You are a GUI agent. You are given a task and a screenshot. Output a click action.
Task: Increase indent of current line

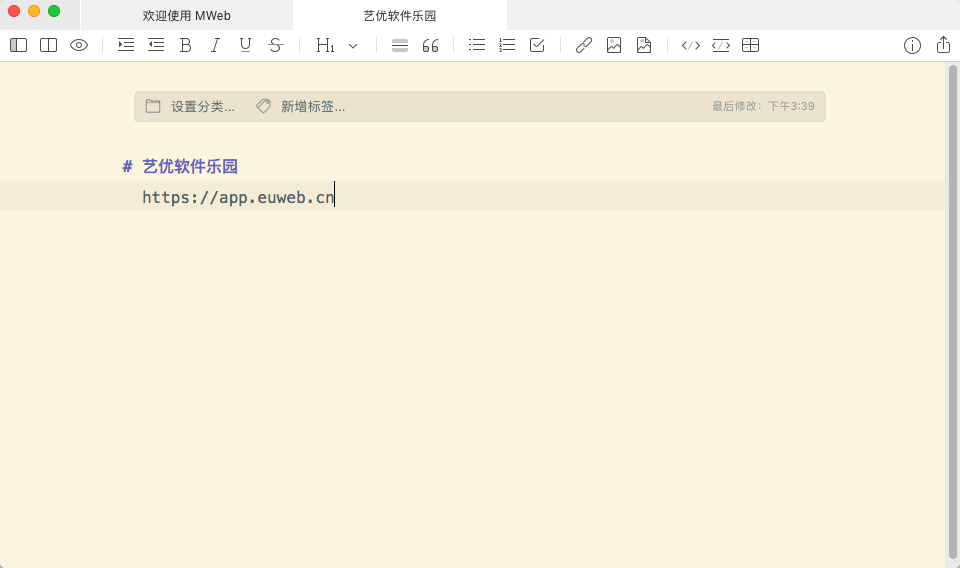click(x=126, y=45)
